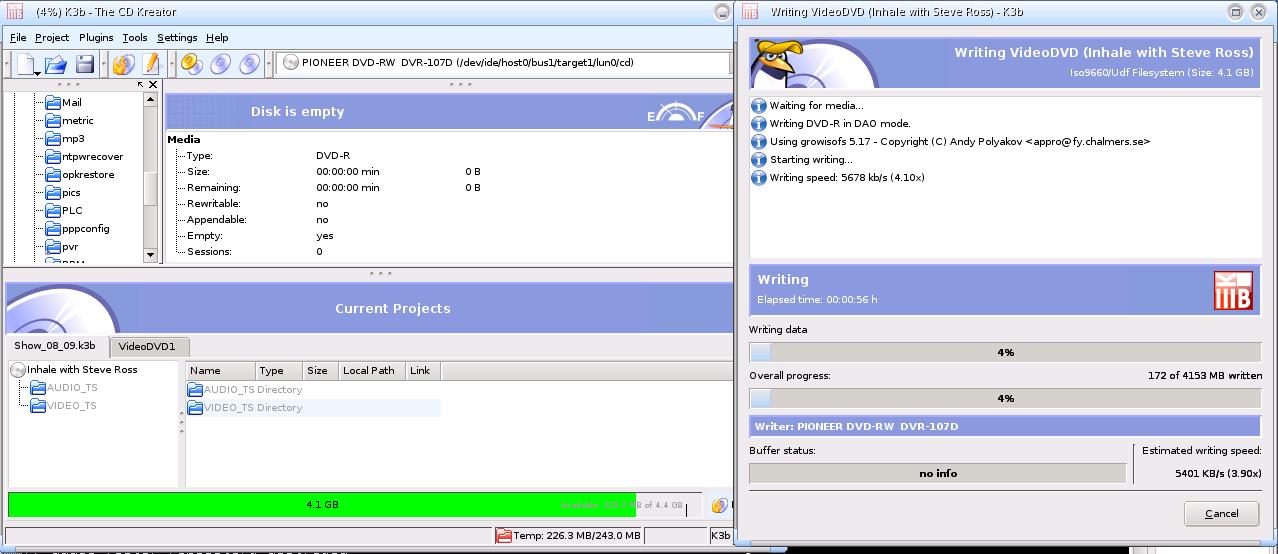Select the ntpwrecover folder in tree
Screen dimensions: 1278x554
click(x=92, y=157)
